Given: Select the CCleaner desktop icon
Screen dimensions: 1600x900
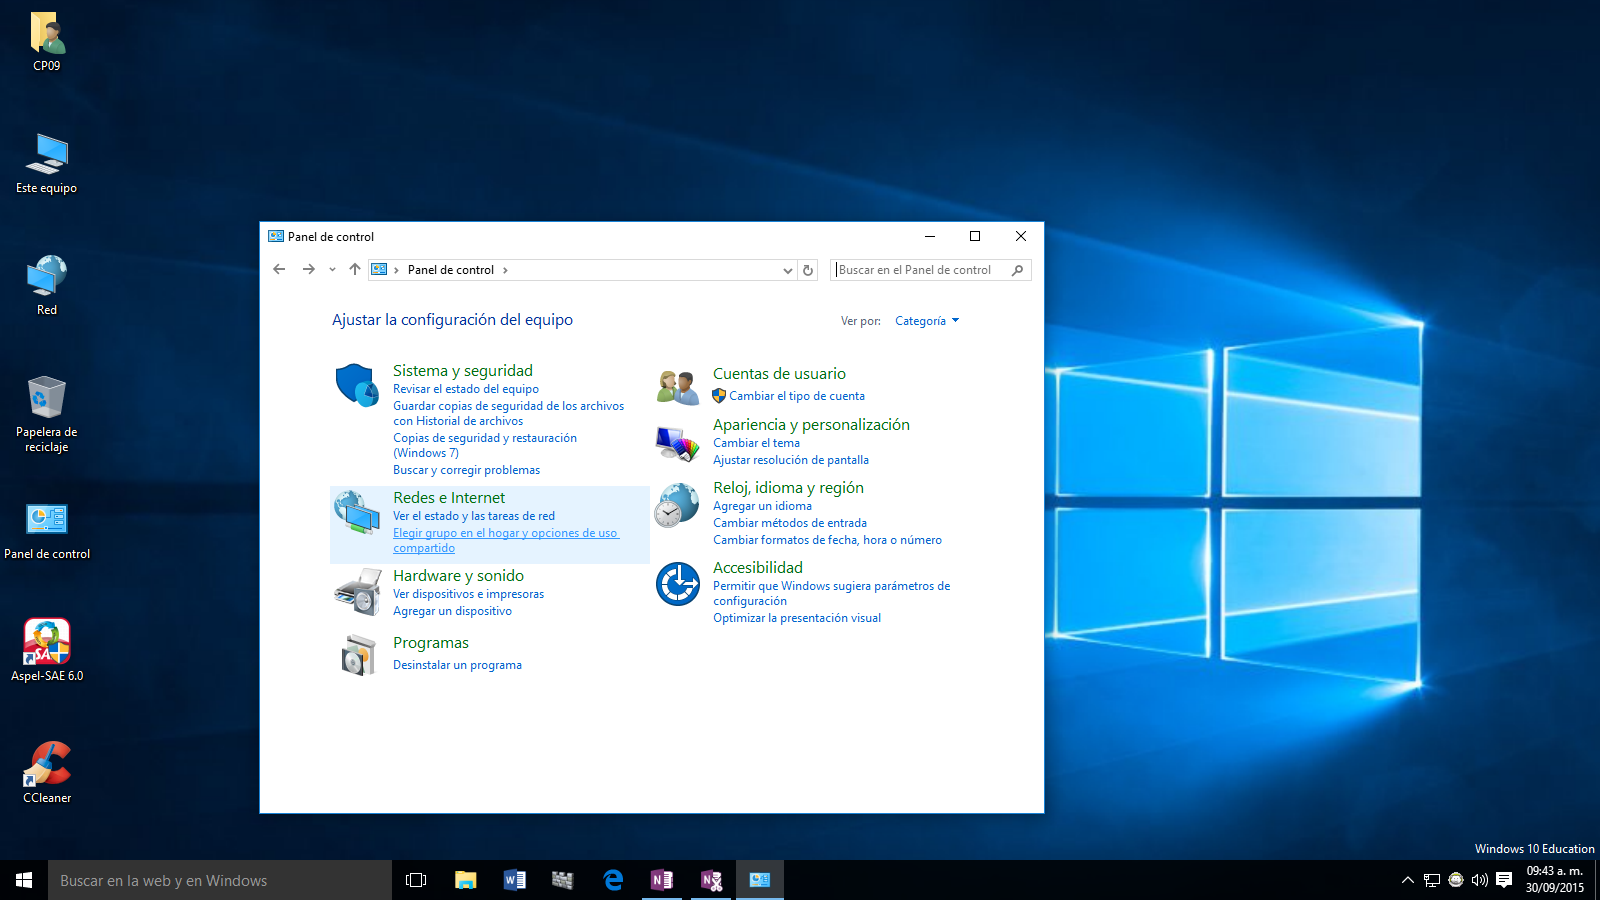Looking at the screenshot, I should pyautogui.click(x=47, y=772).
